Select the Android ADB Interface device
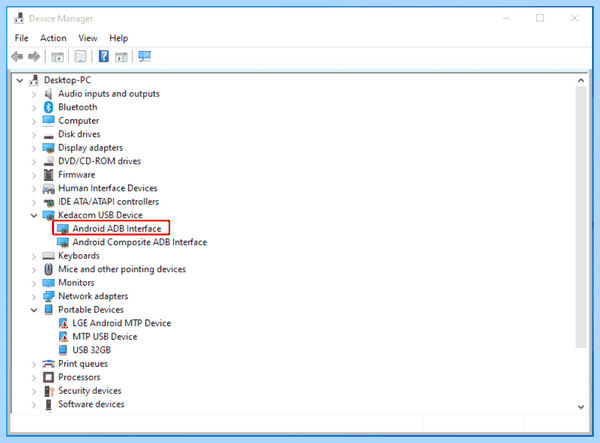Viewport: 600px width, 443px height. [117, 229]
